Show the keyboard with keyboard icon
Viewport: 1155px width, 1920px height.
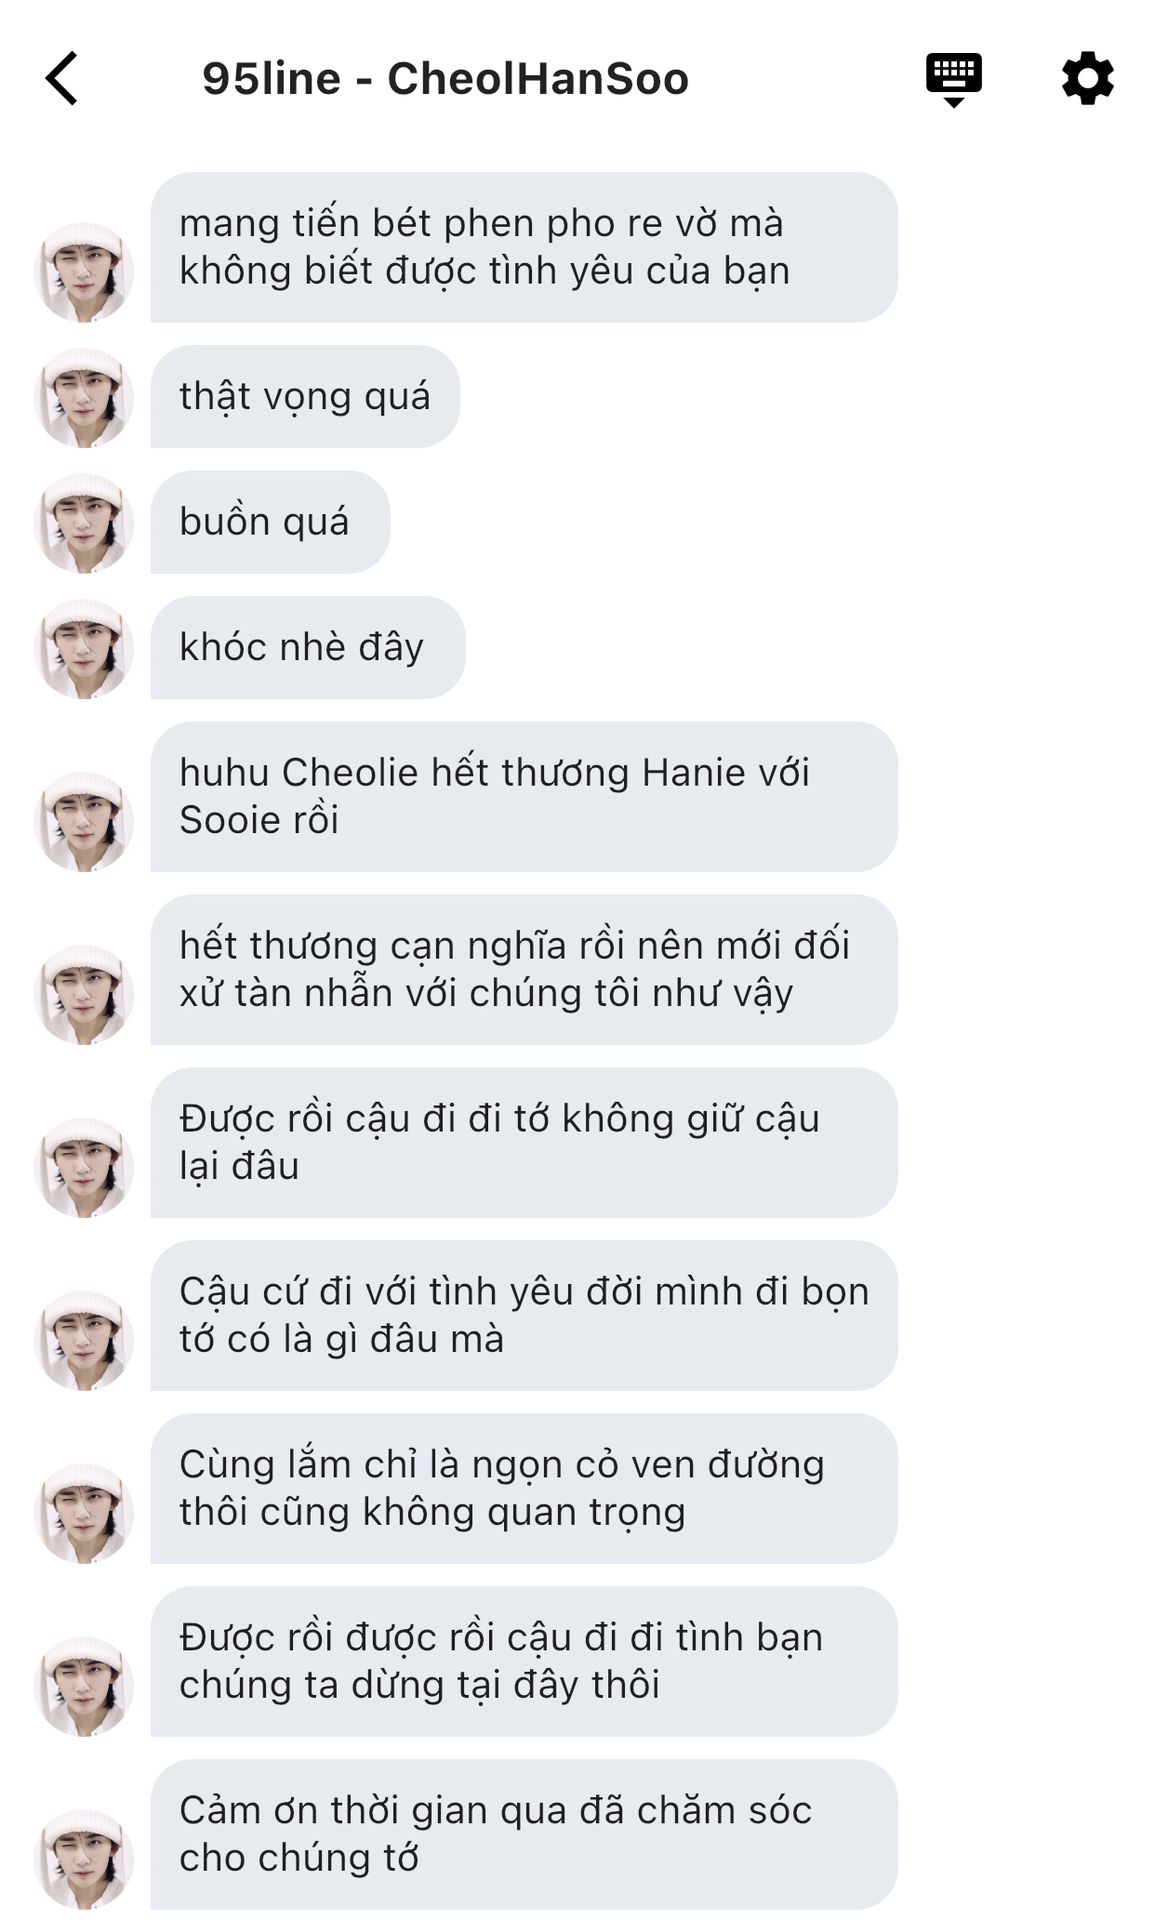[953, 79]
